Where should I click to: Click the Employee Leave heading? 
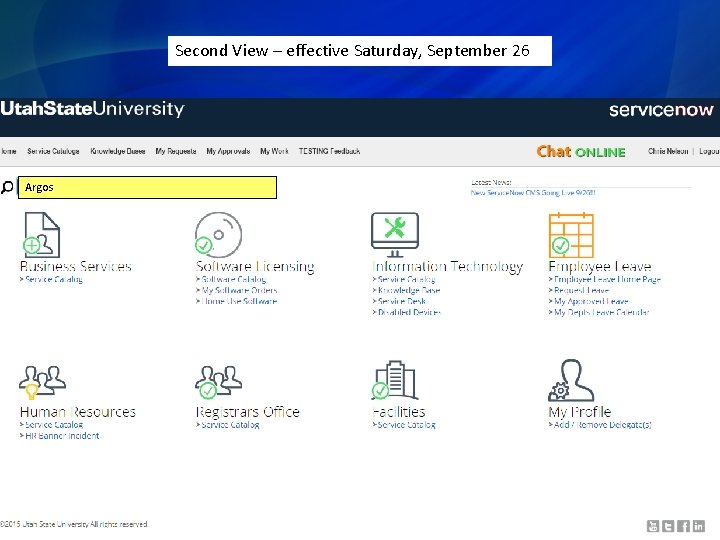[x=600, y=266]
